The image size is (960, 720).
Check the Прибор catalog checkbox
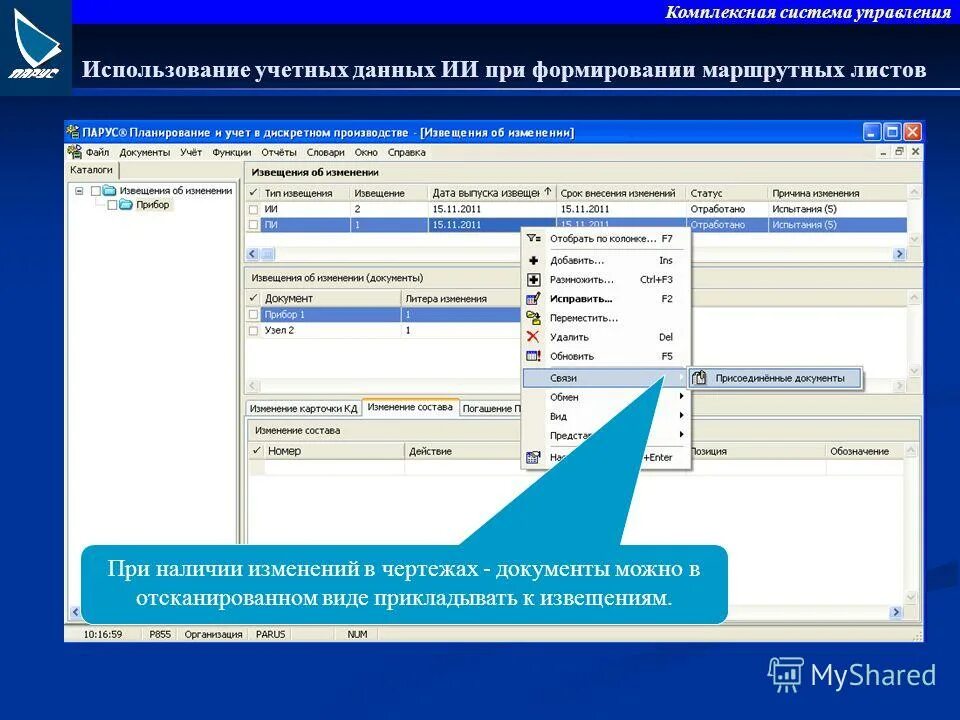[112, 205]
